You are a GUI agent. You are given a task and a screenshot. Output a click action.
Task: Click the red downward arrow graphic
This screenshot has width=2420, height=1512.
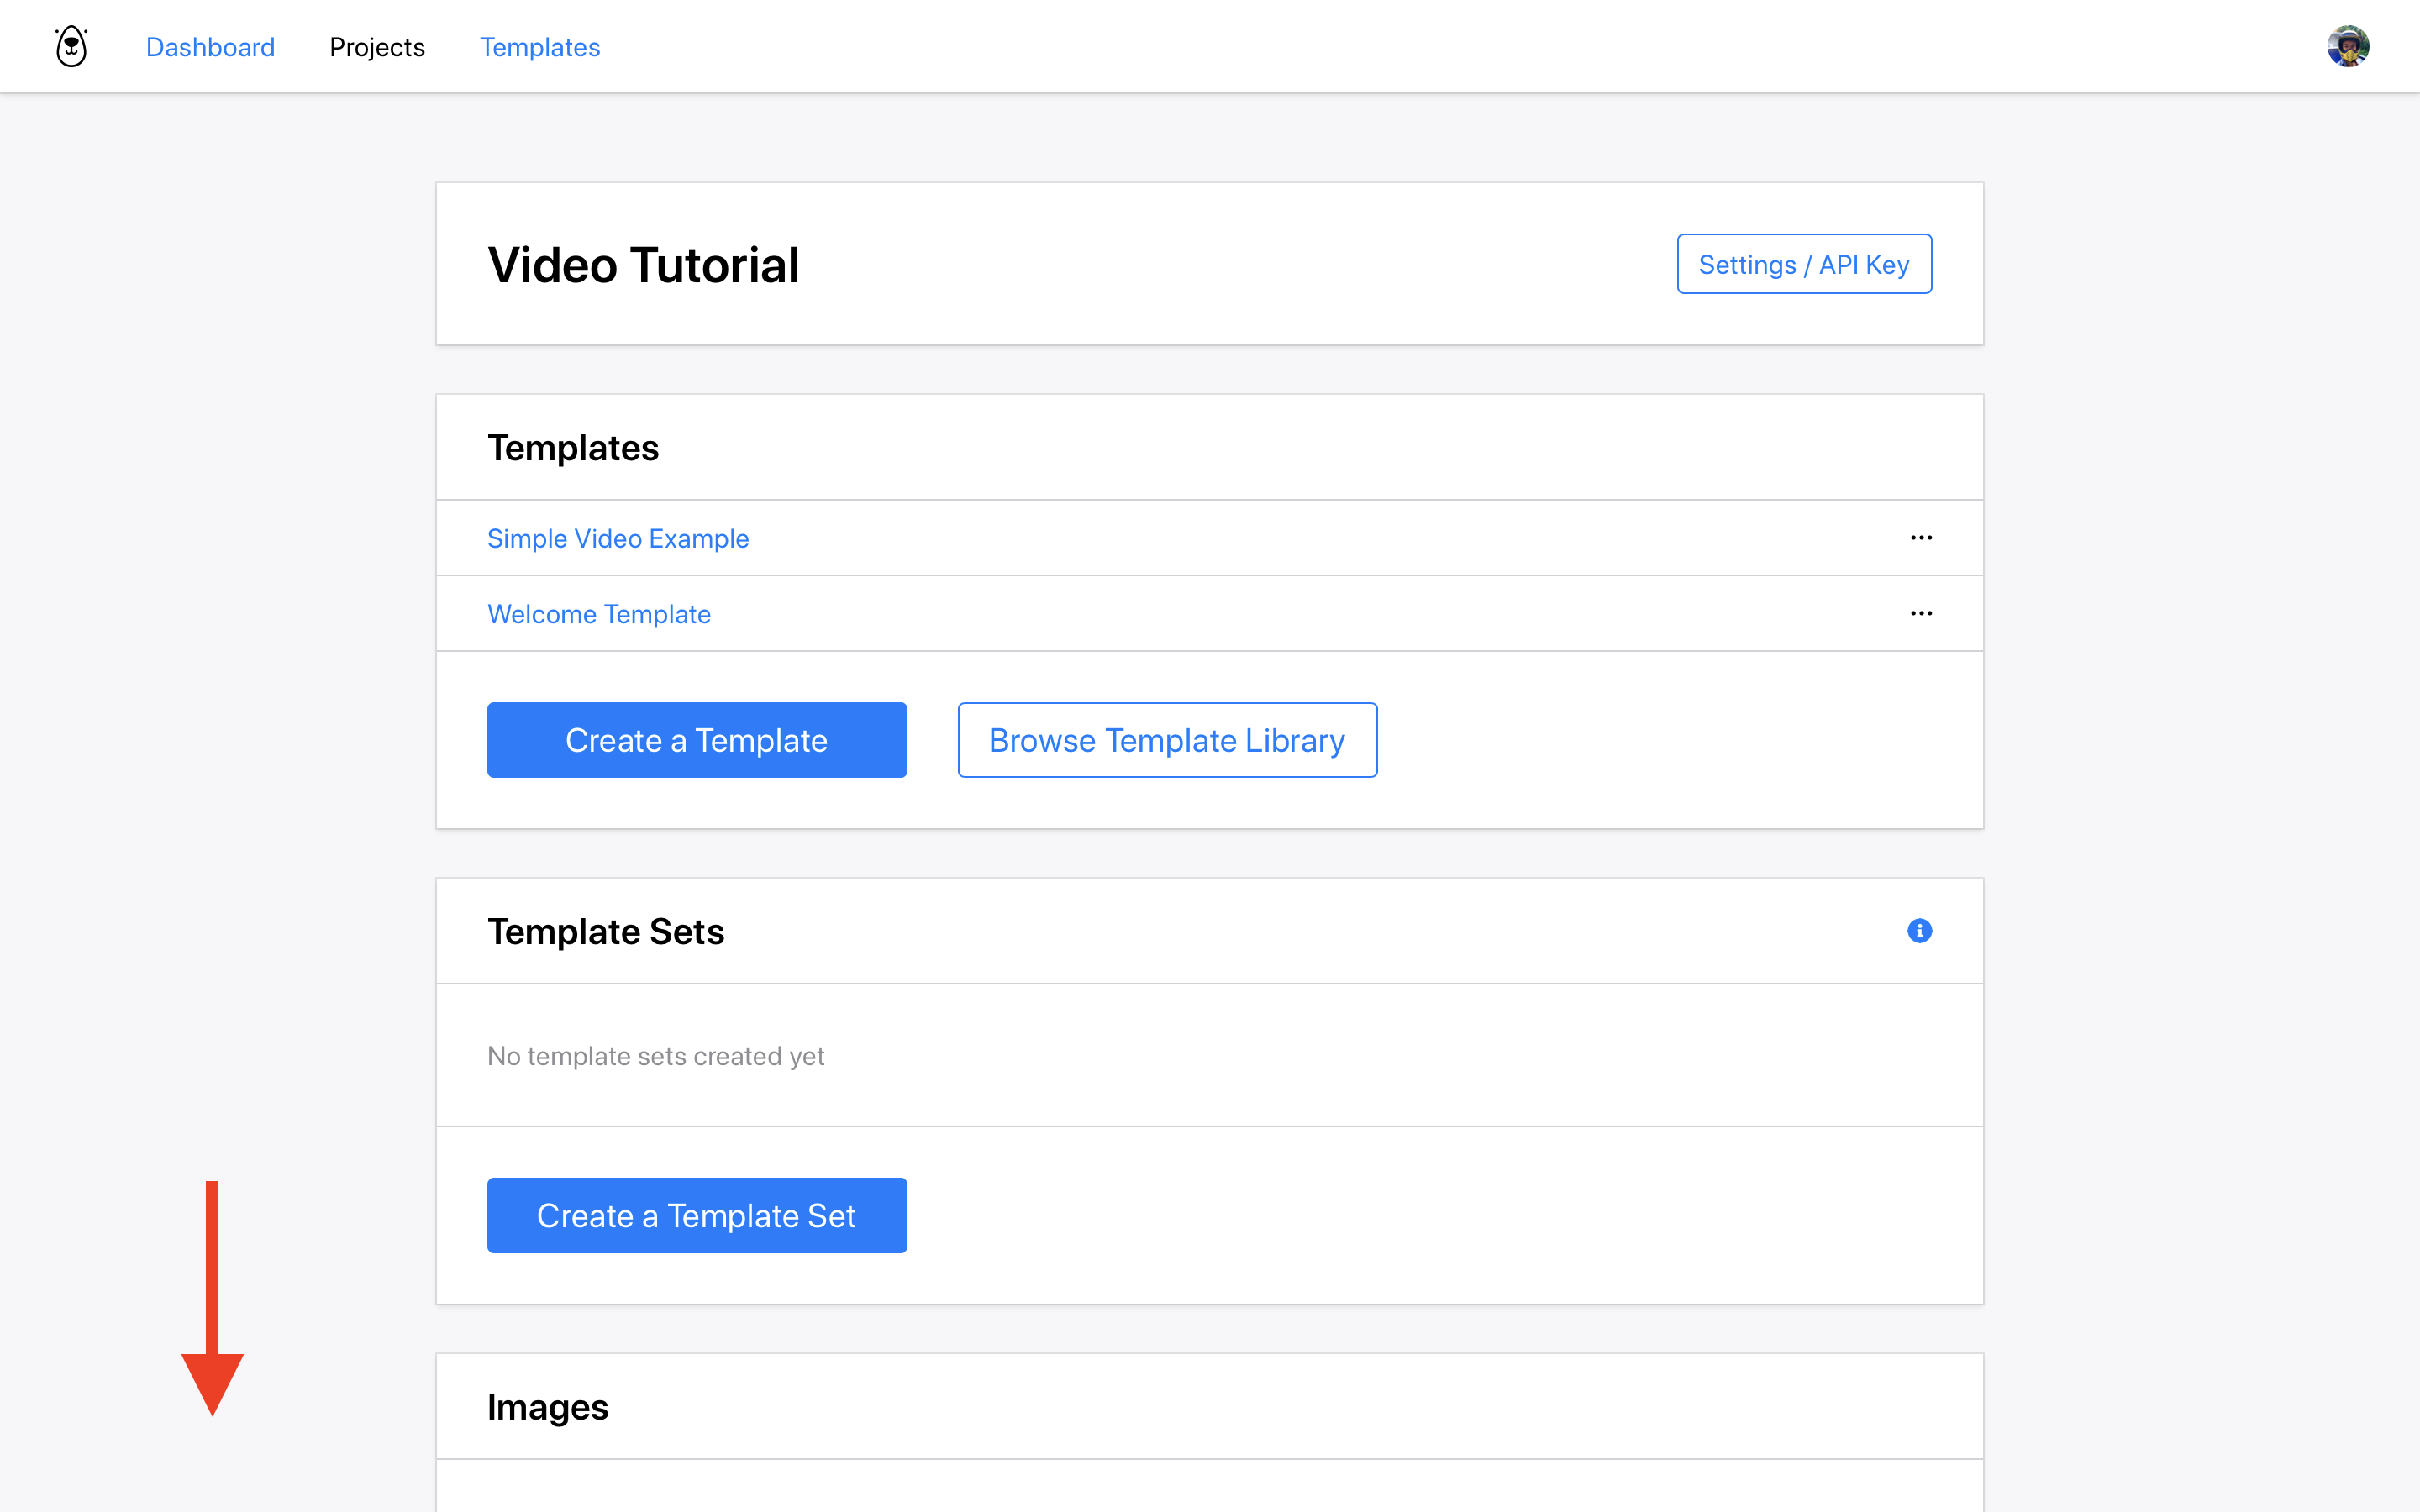click(x=212, y=1300)
